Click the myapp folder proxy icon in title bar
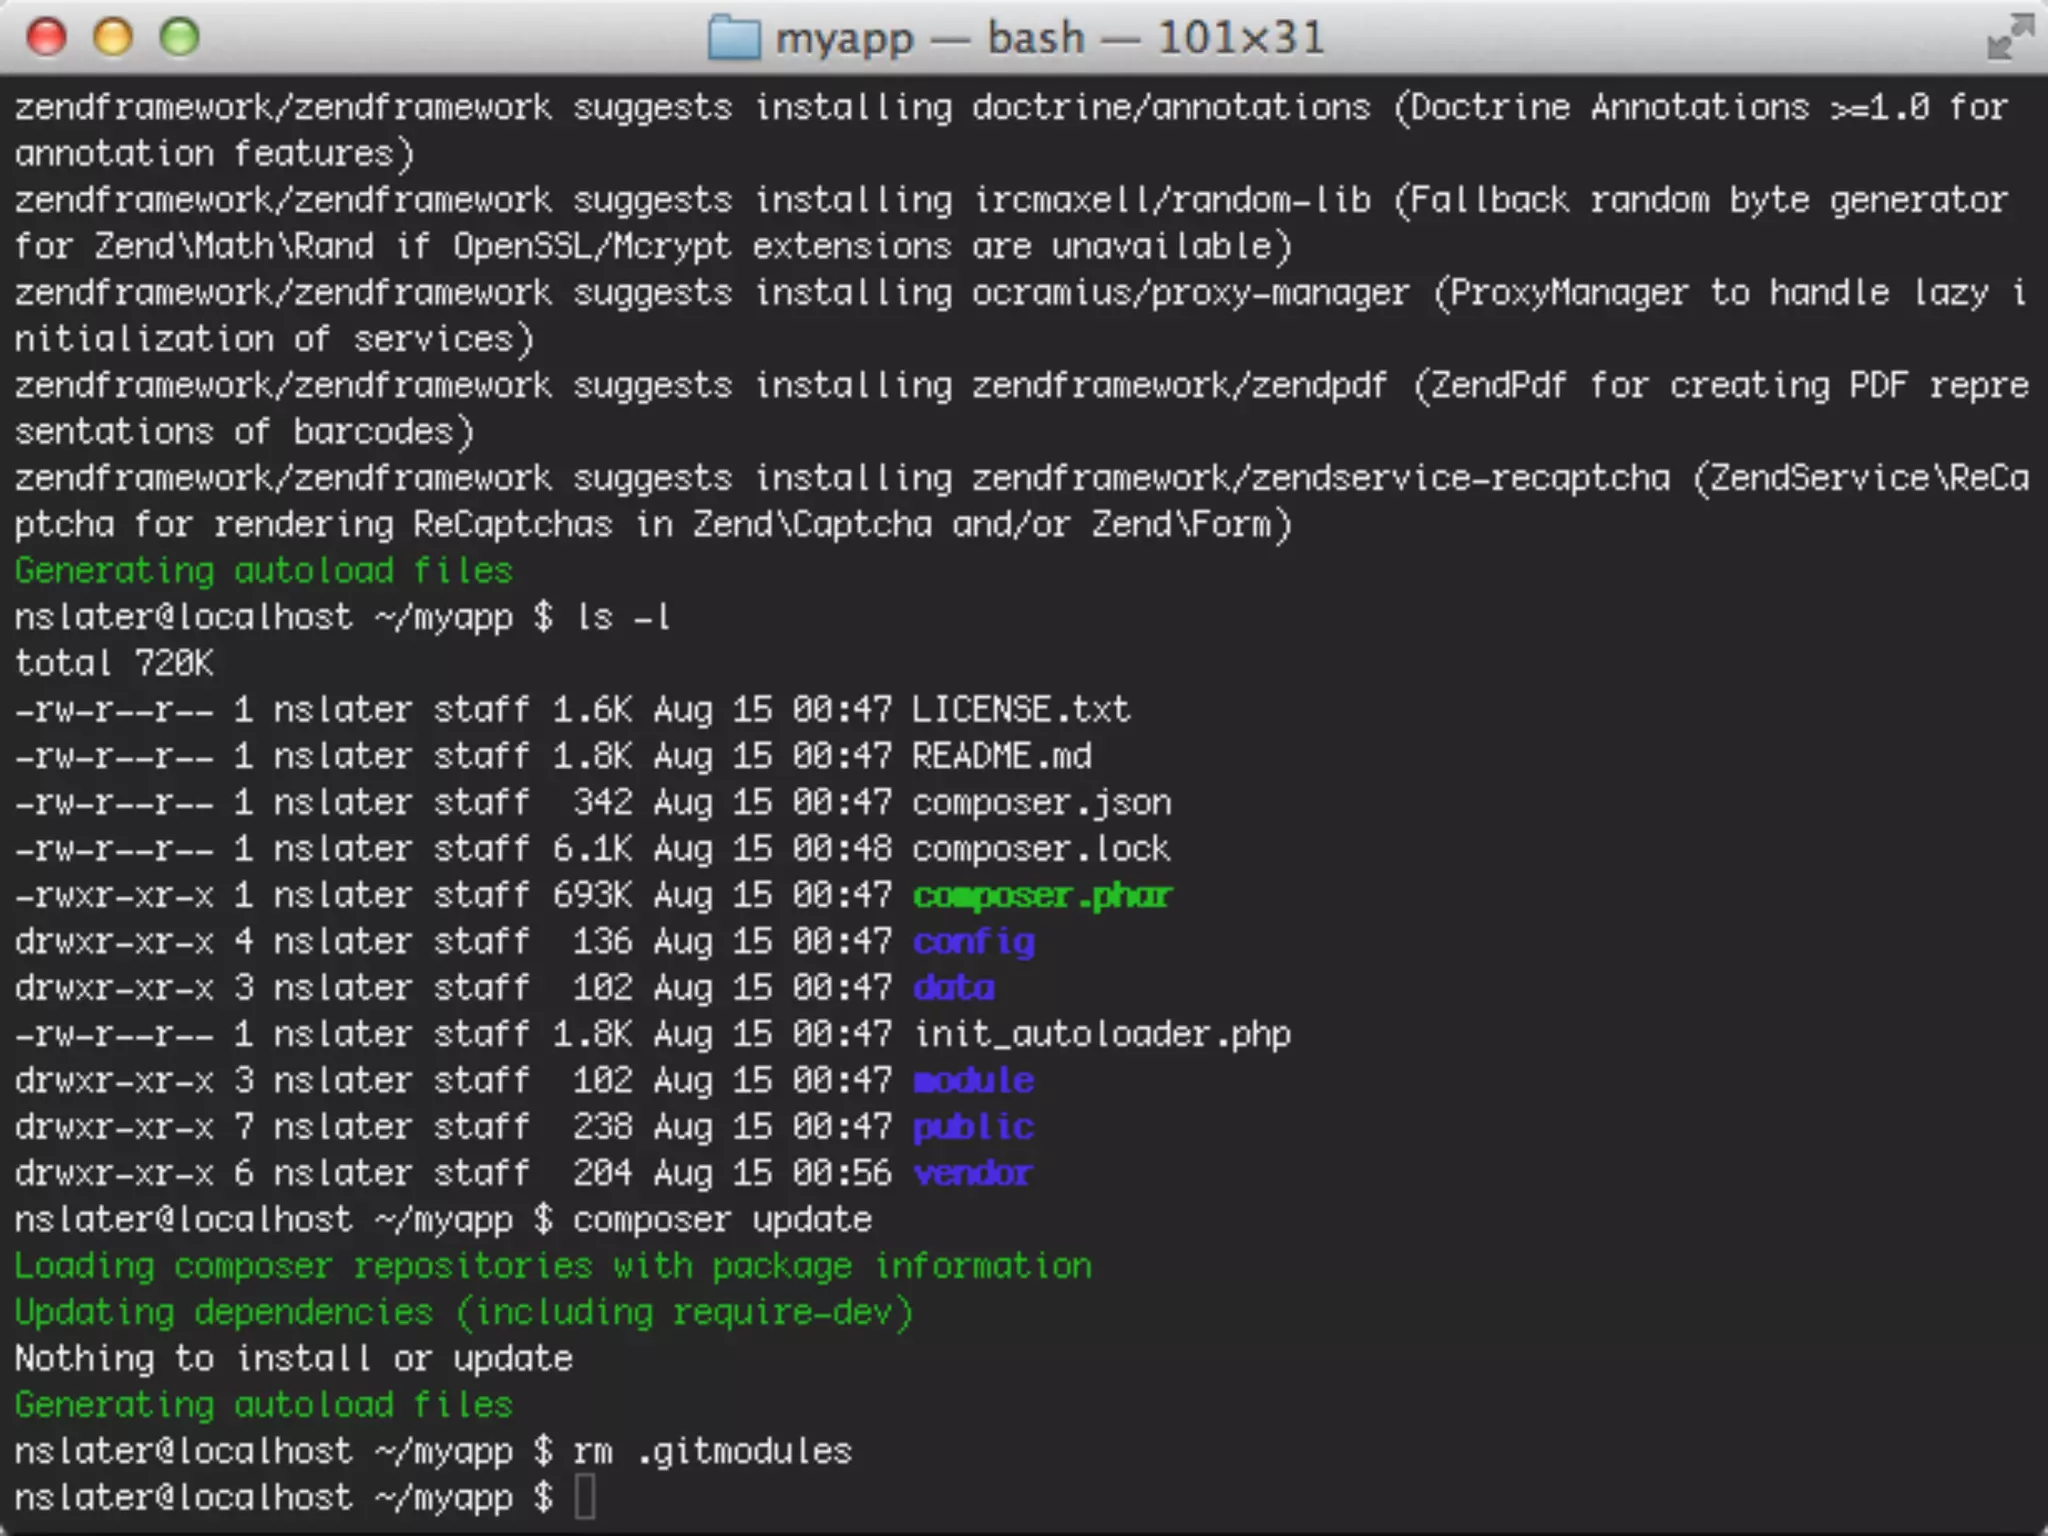 pyautogui.click(x=733, y=39)
